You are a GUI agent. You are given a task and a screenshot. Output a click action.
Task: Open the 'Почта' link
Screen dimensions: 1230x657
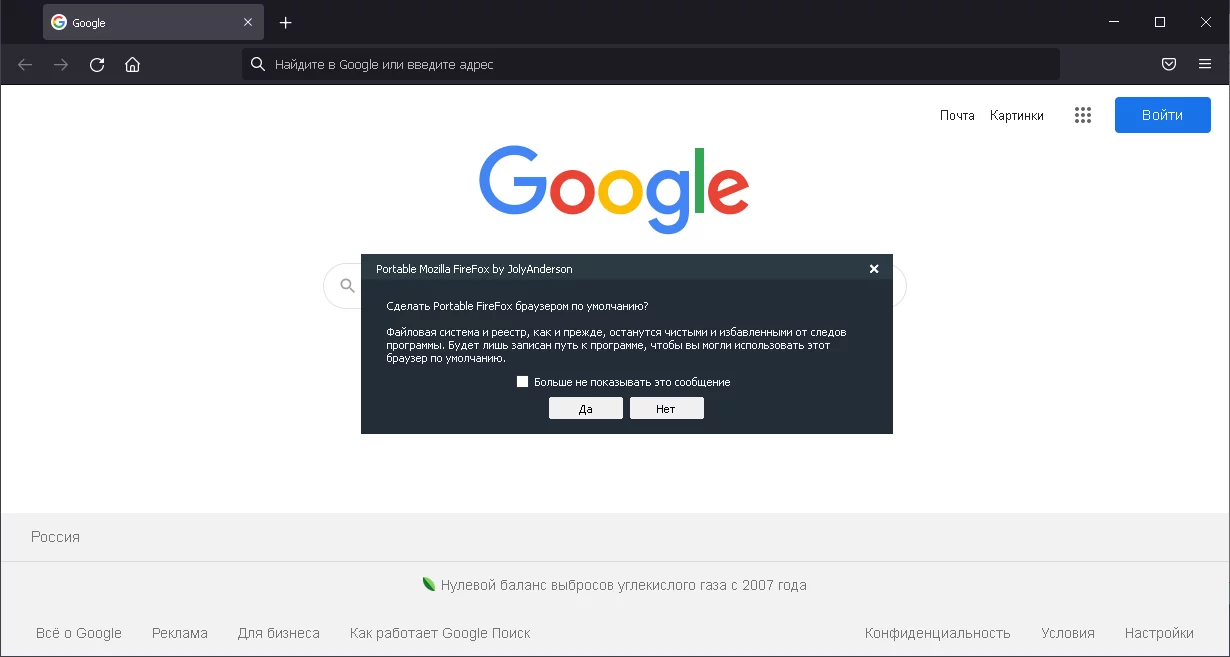[x=957, y=115]
